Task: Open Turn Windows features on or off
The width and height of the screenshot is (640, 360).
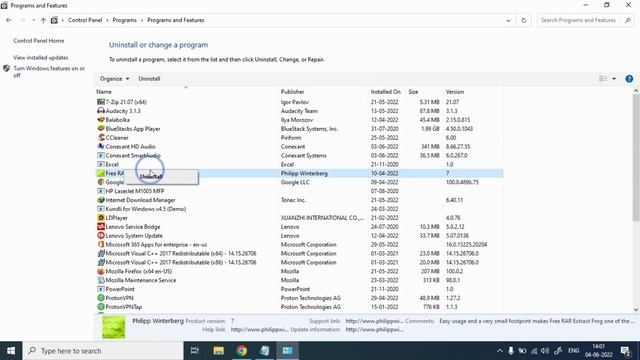Action: click(49, 72)
